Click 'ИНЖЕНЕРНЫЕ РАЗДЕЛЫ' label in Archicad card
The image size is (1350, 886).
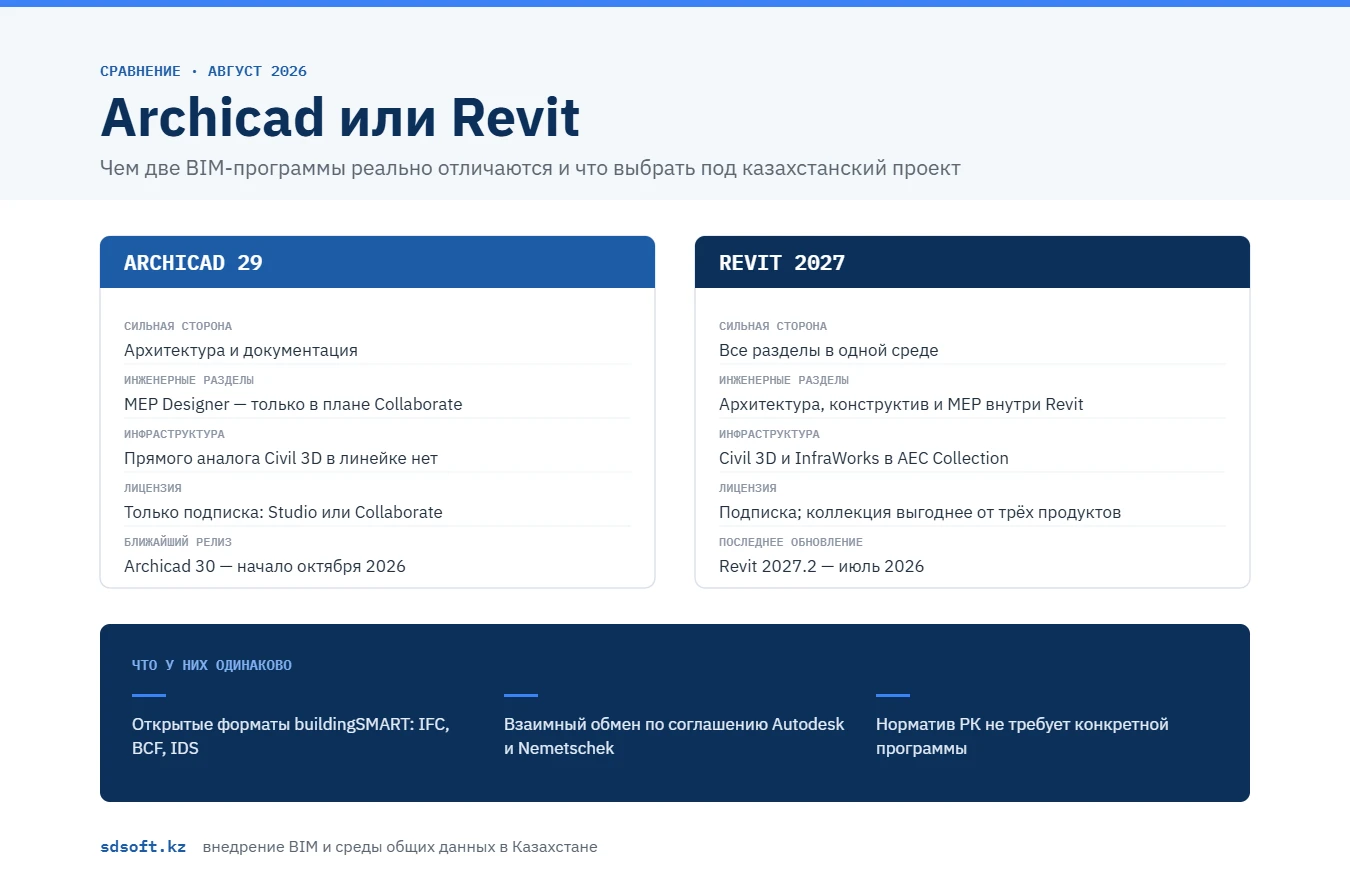click(189, 380)
